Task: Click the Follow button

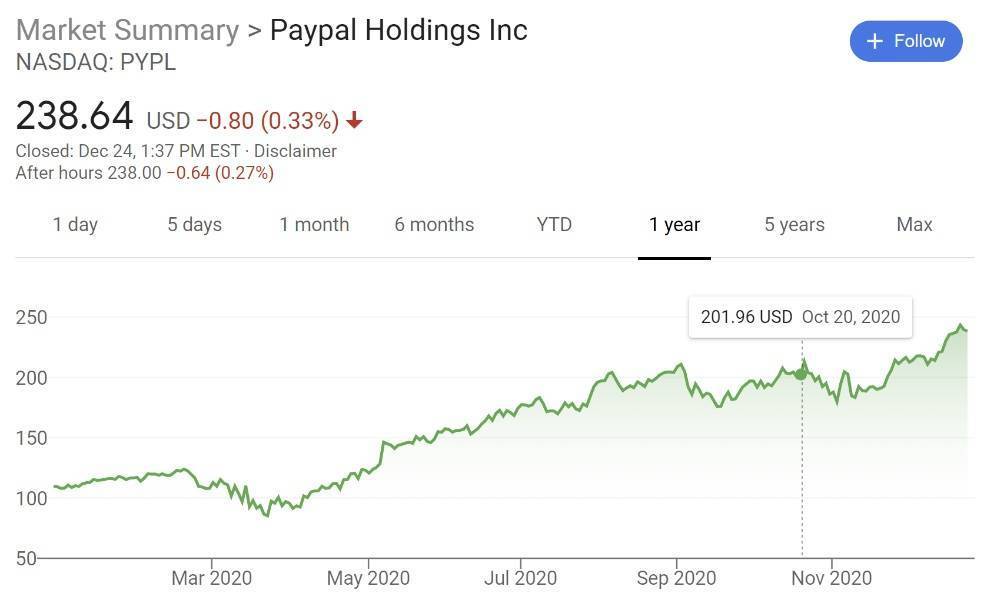Action: click(x=905, y=41)
